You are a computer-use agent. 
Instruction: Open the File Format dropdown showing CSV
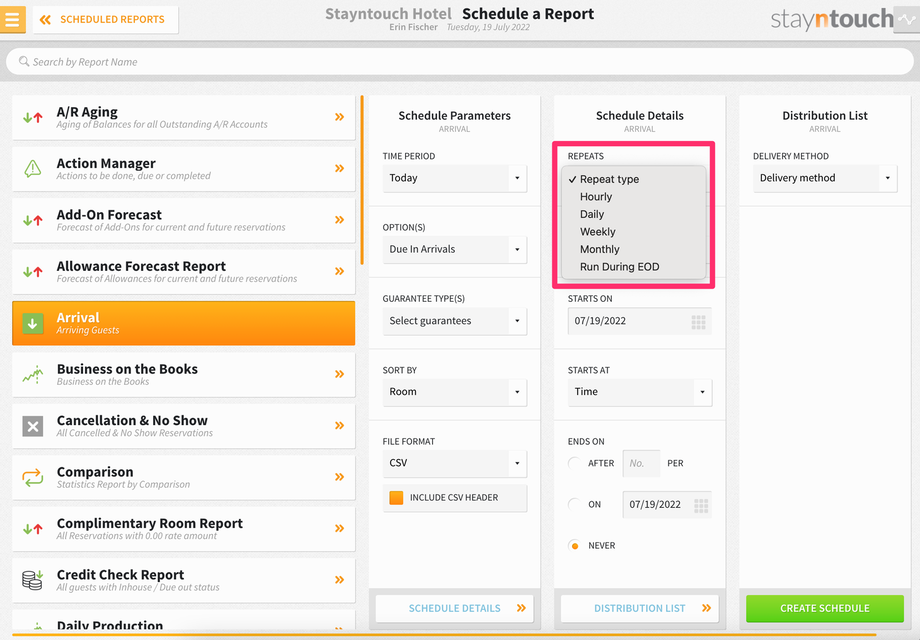click(455, 463)
